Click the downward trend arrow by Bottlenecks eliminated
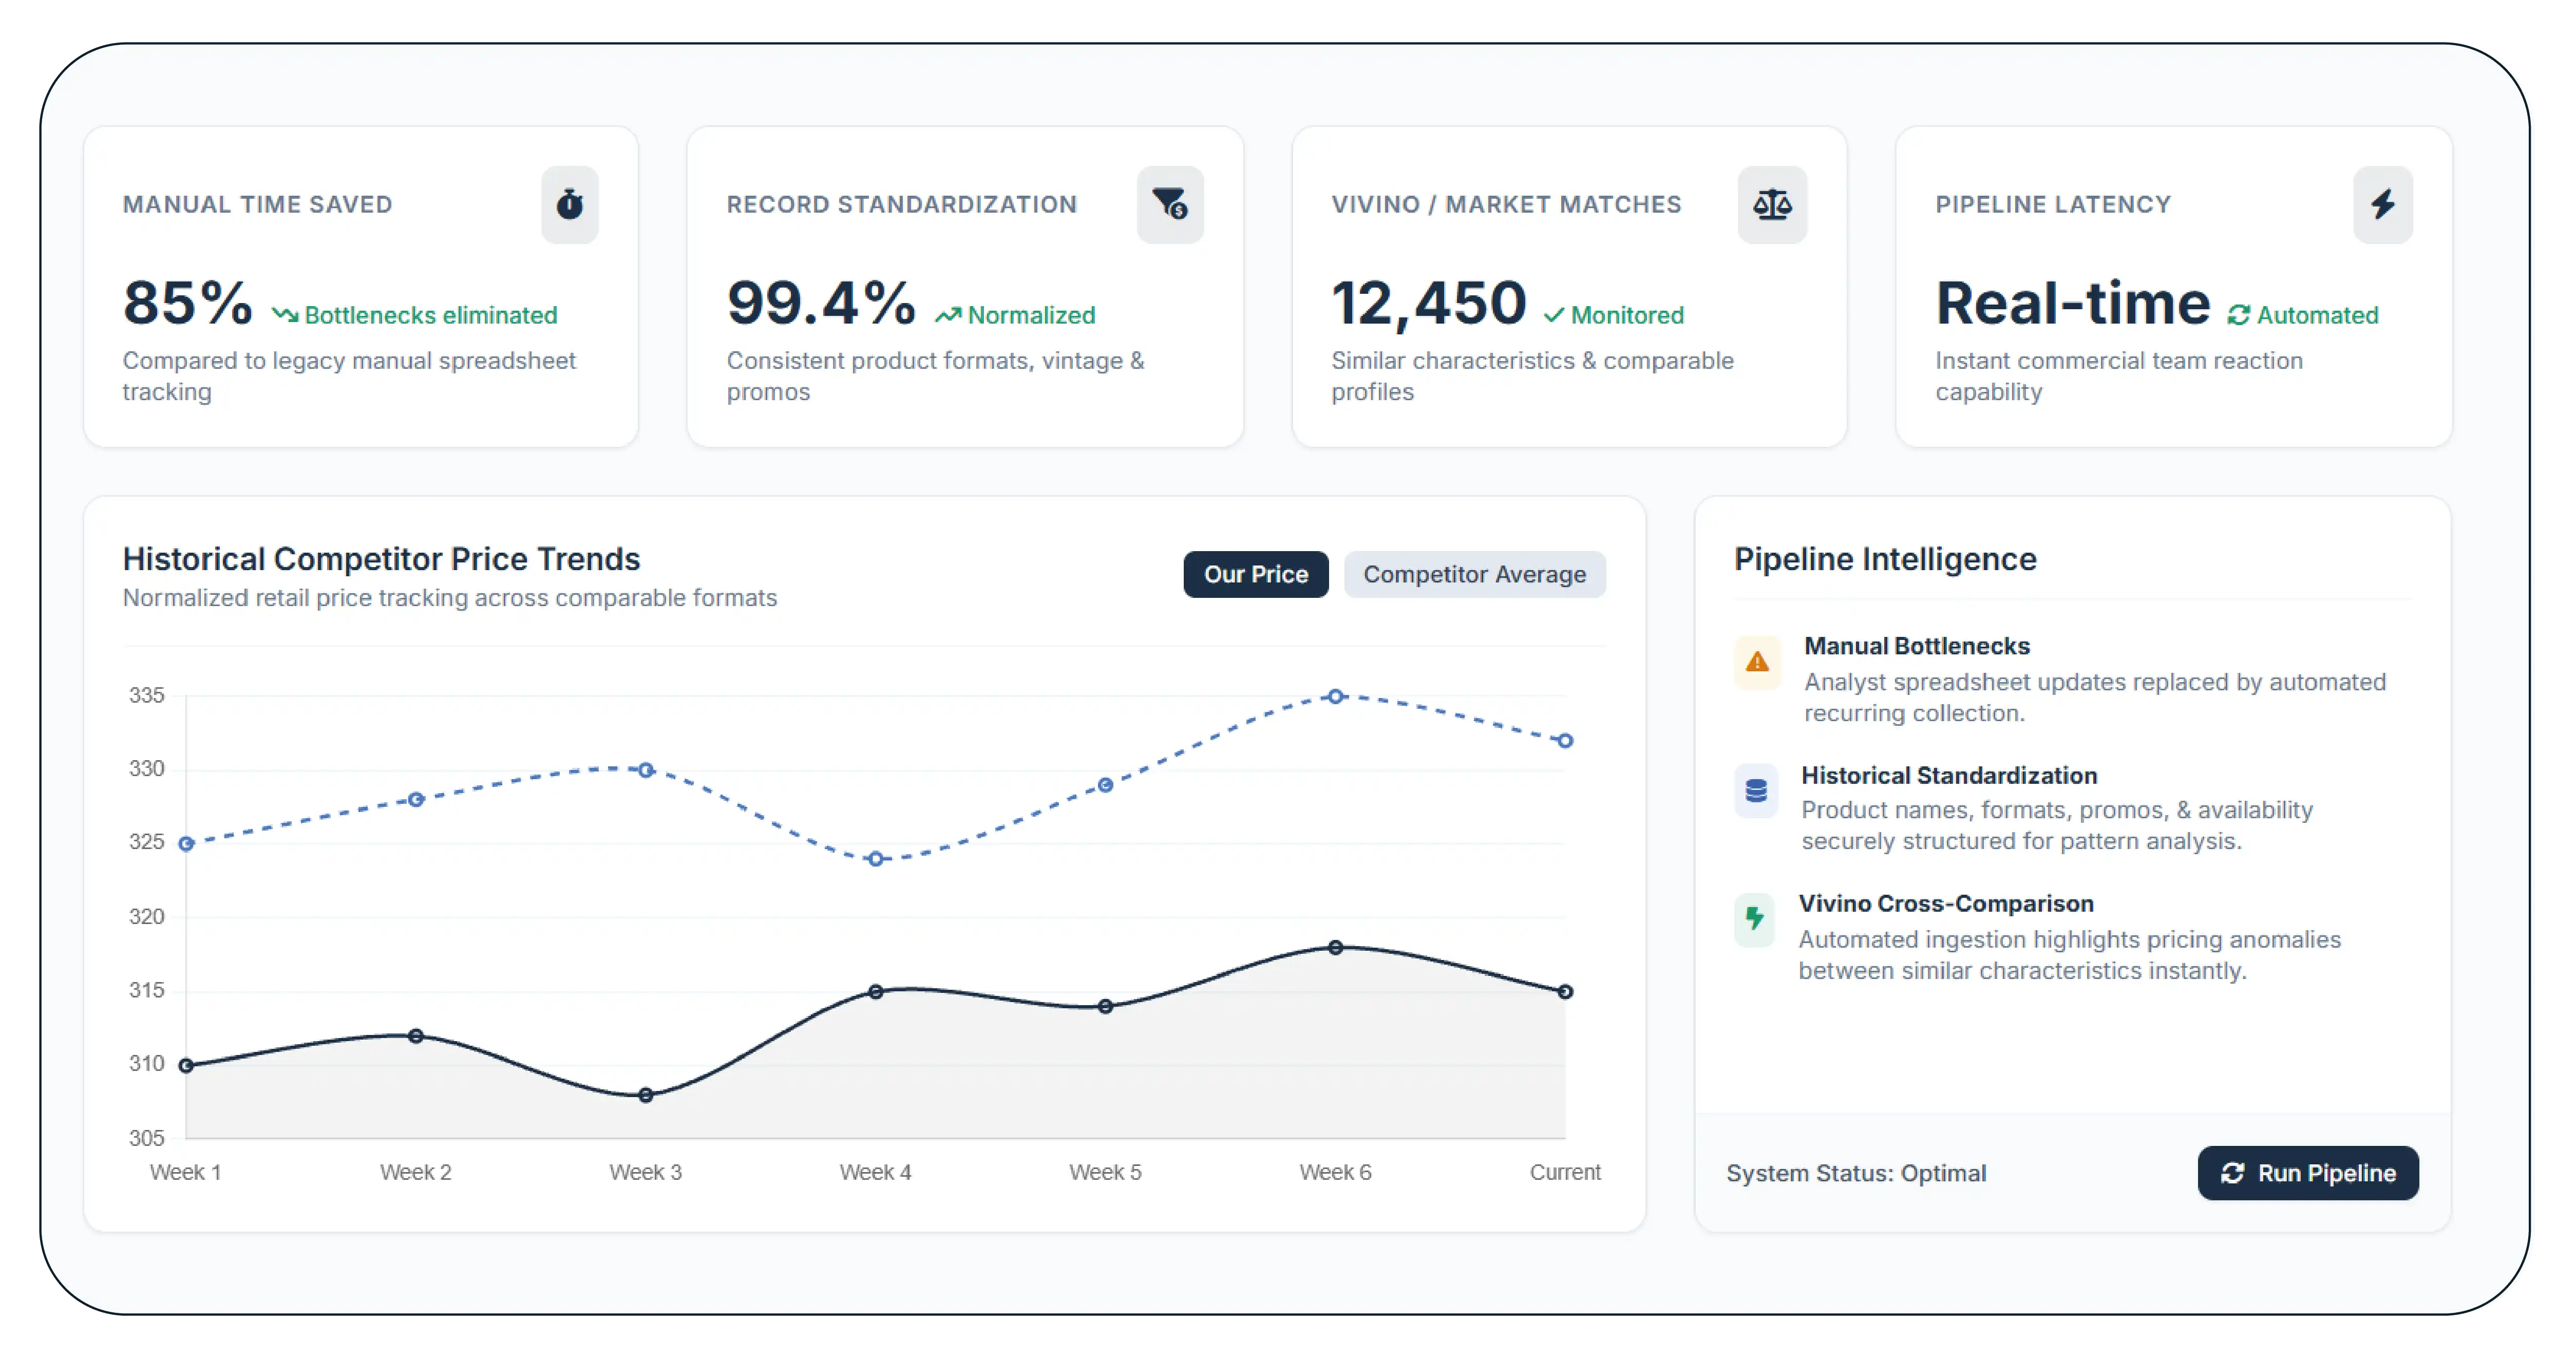2576x1357 pixels. [285, 315]
